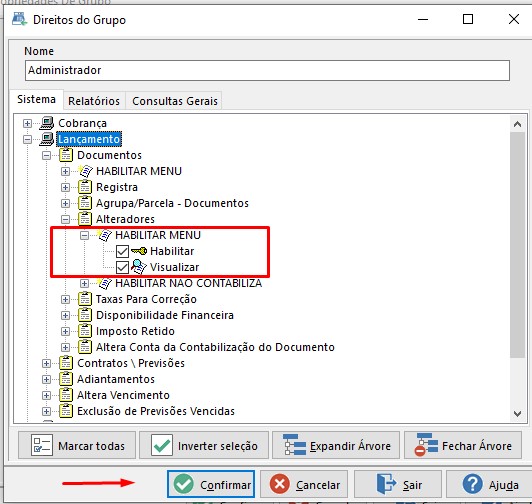Click clipboard icon beside Altera Conta da Contabilização
The width and height of the screenshot is (532, 504).
tap(85, 347)
